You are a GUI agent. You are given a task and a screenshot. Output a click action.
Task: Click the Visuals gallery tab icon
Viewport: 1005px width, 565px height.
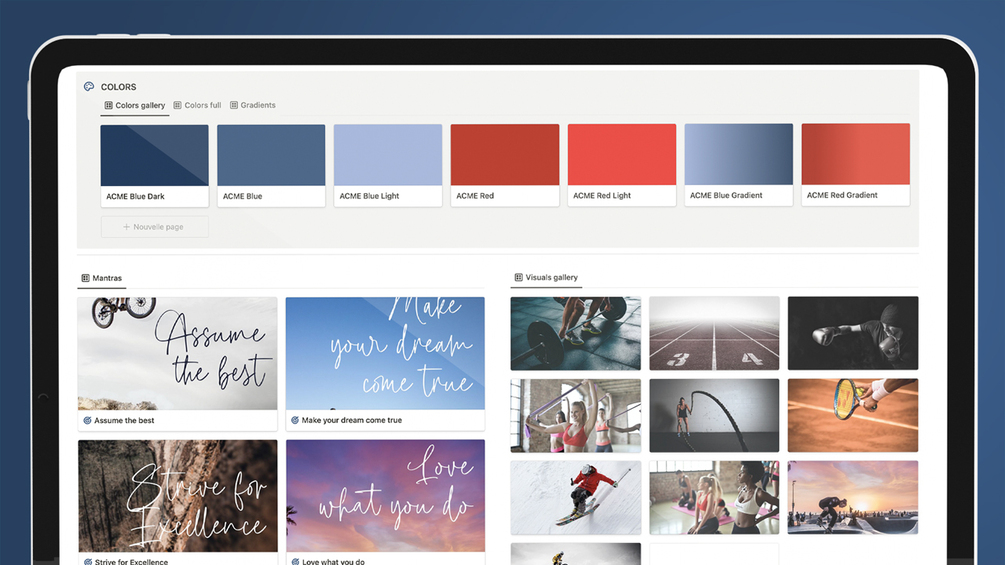pyautogui.click(x=519, y=277)
